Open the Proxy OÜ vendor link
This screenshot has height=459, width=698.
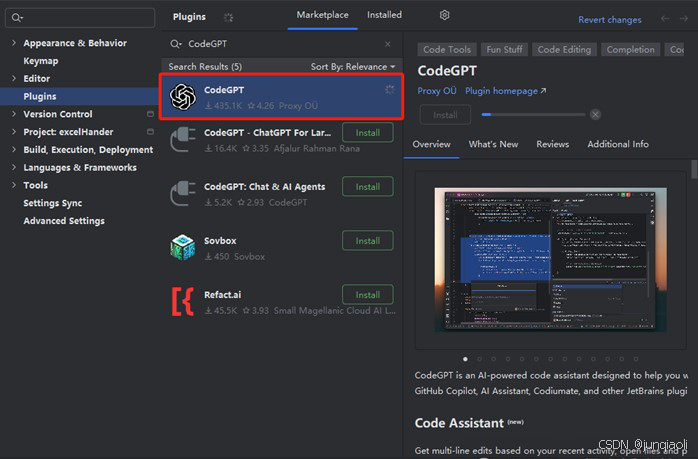click(x=437, y=91)
